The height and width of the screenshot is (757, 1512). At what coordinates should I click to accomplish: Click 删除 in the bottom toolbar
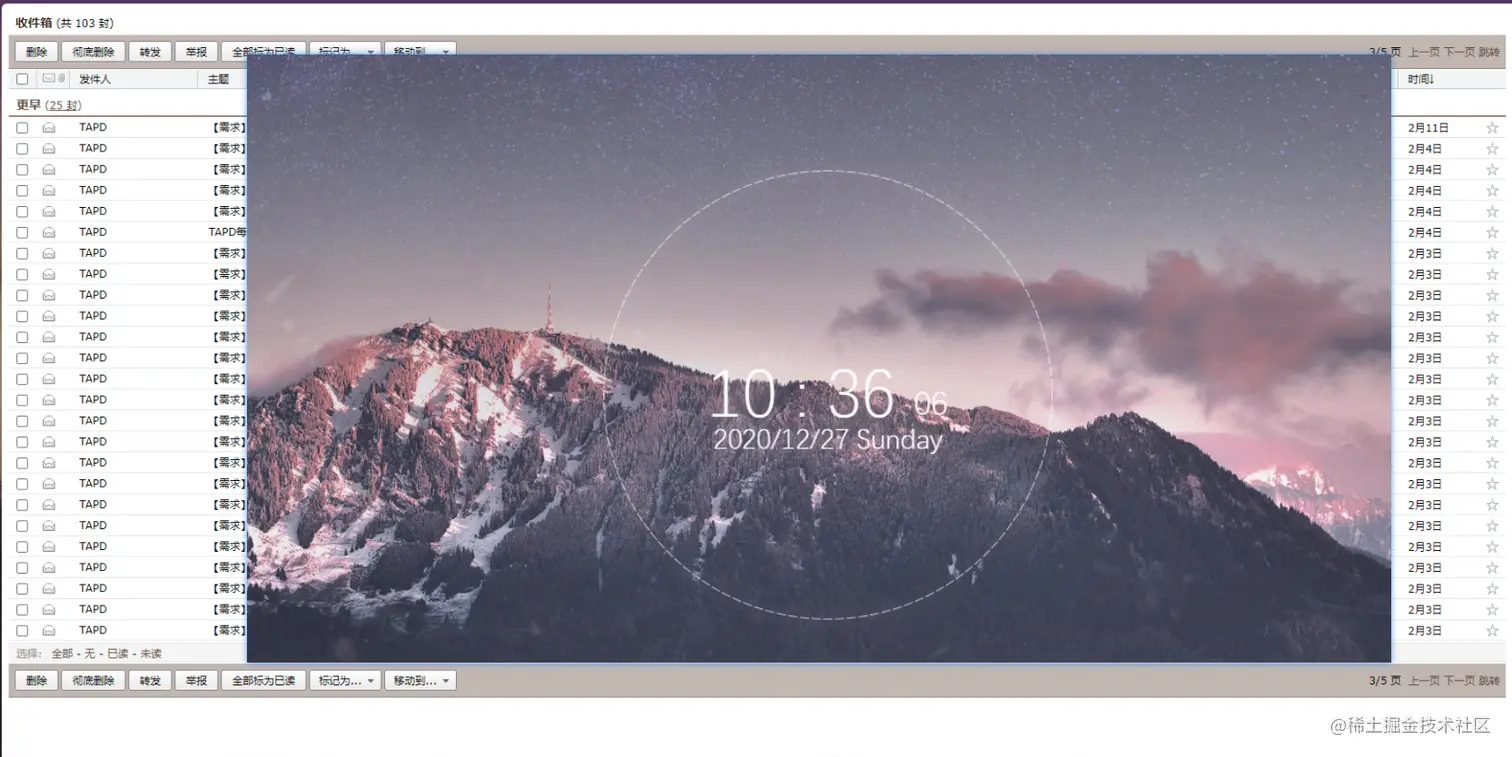coord(36,680)
